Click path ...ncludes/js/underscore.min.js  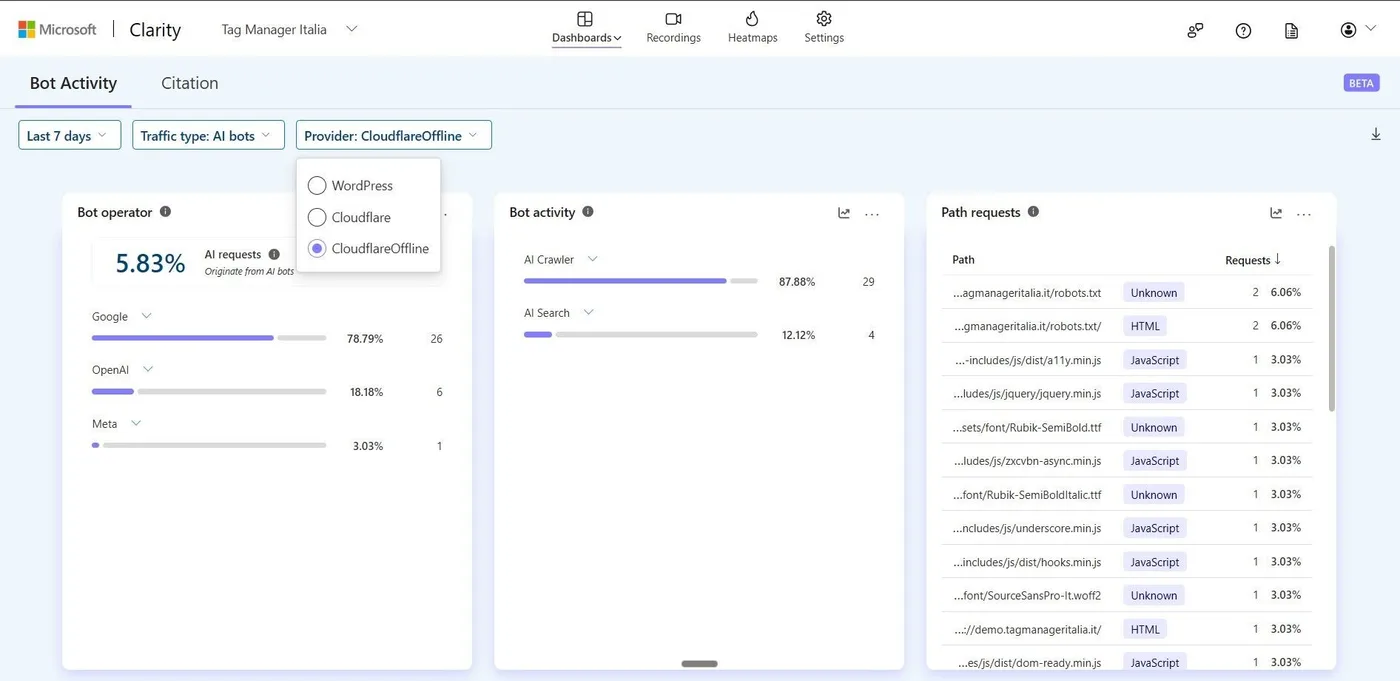tap(1027, 528)
